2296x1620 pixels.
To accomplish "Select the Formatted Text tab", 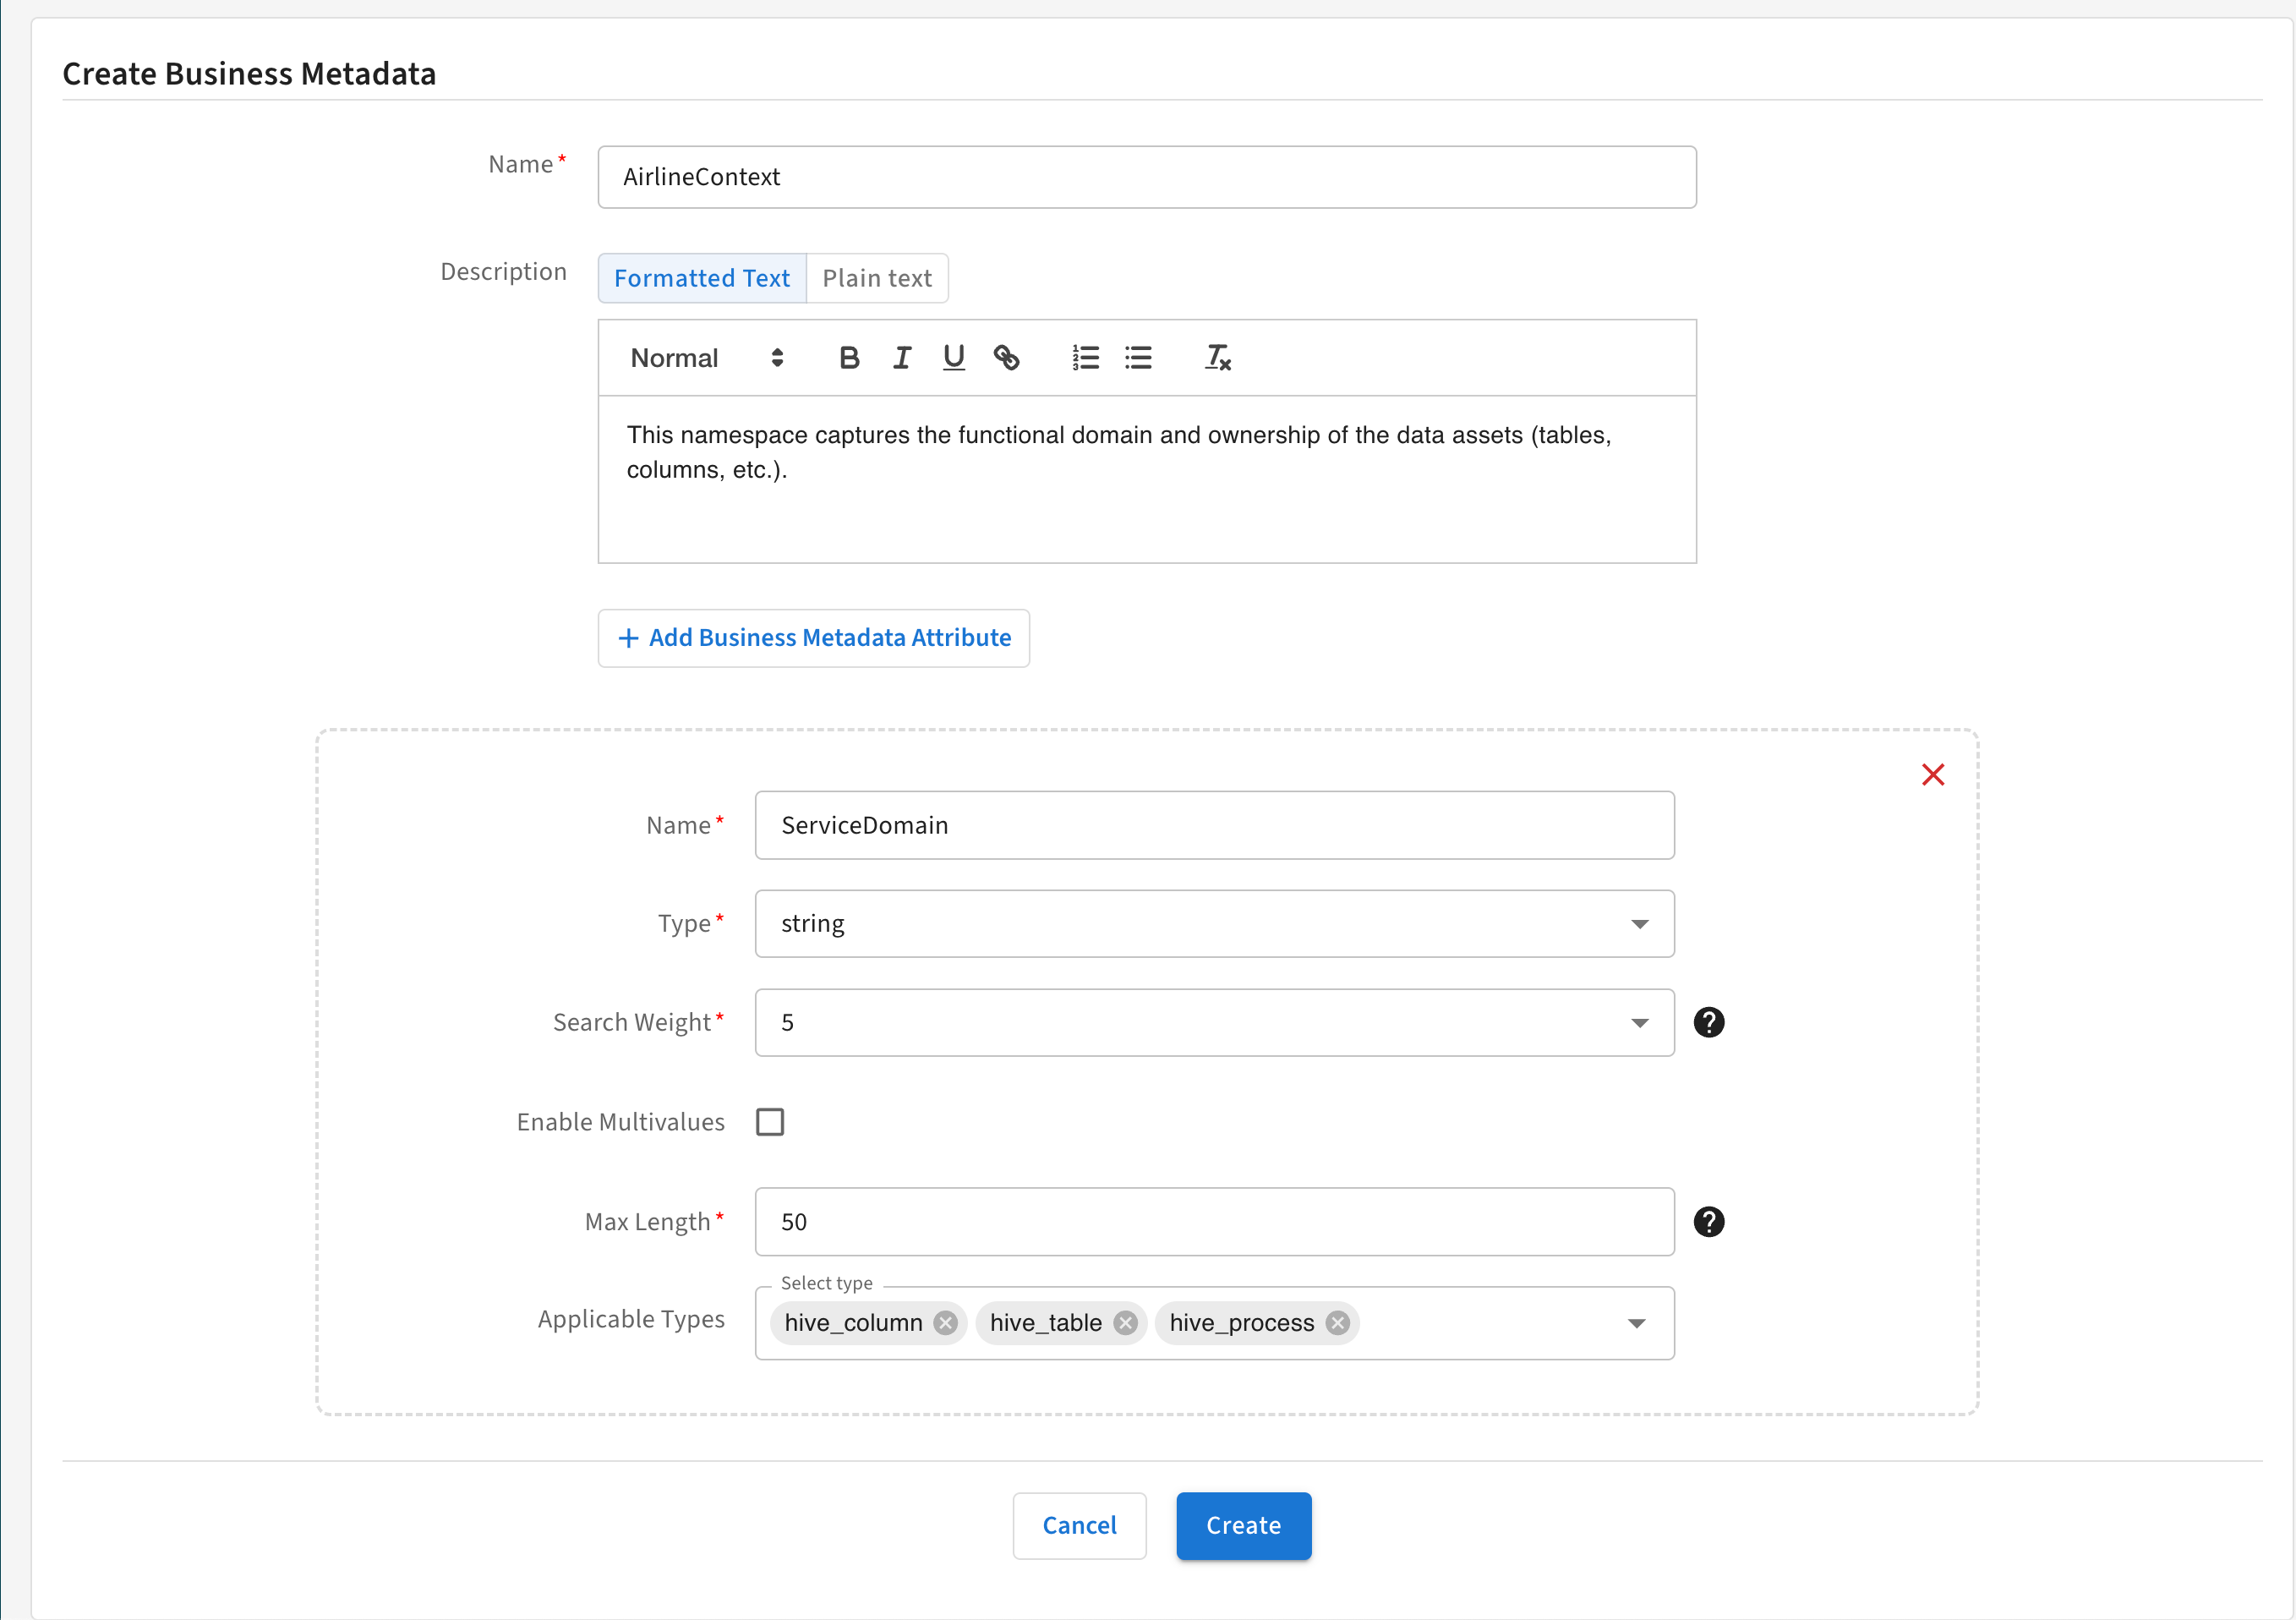I will [x=701, y=278].
